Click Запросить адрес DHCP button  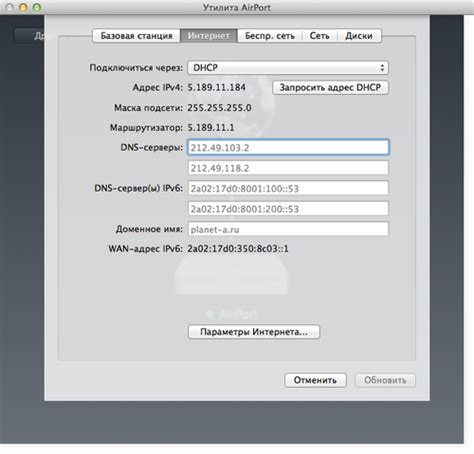click(x=330, y=87)
